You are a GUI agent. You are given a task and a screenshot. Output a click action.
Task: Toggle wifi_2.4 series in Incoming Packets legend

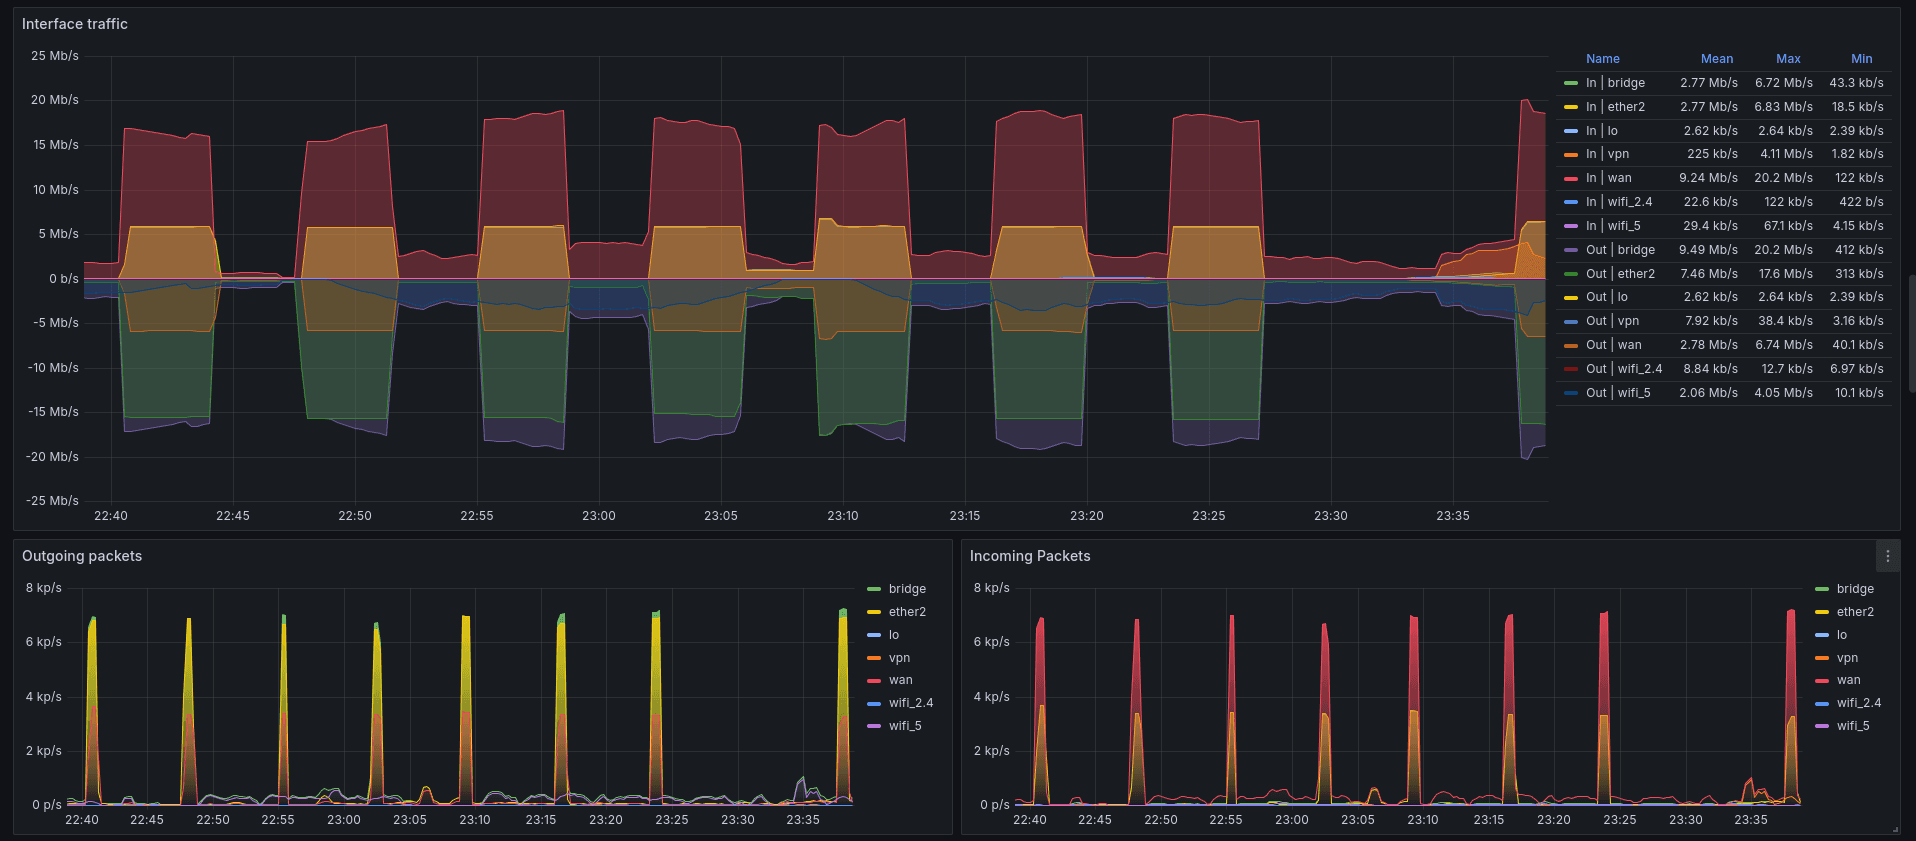pos(1859,703)
